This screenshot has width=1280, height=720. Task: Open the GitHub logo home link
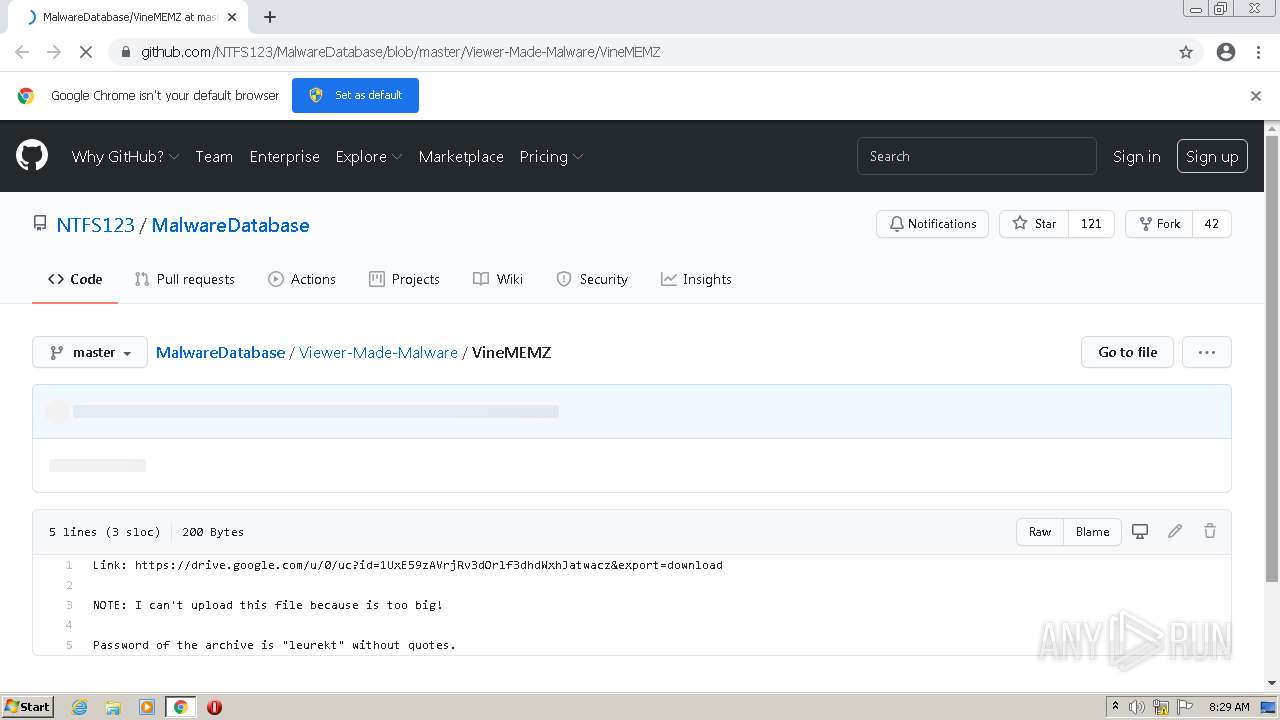point(32,156)
